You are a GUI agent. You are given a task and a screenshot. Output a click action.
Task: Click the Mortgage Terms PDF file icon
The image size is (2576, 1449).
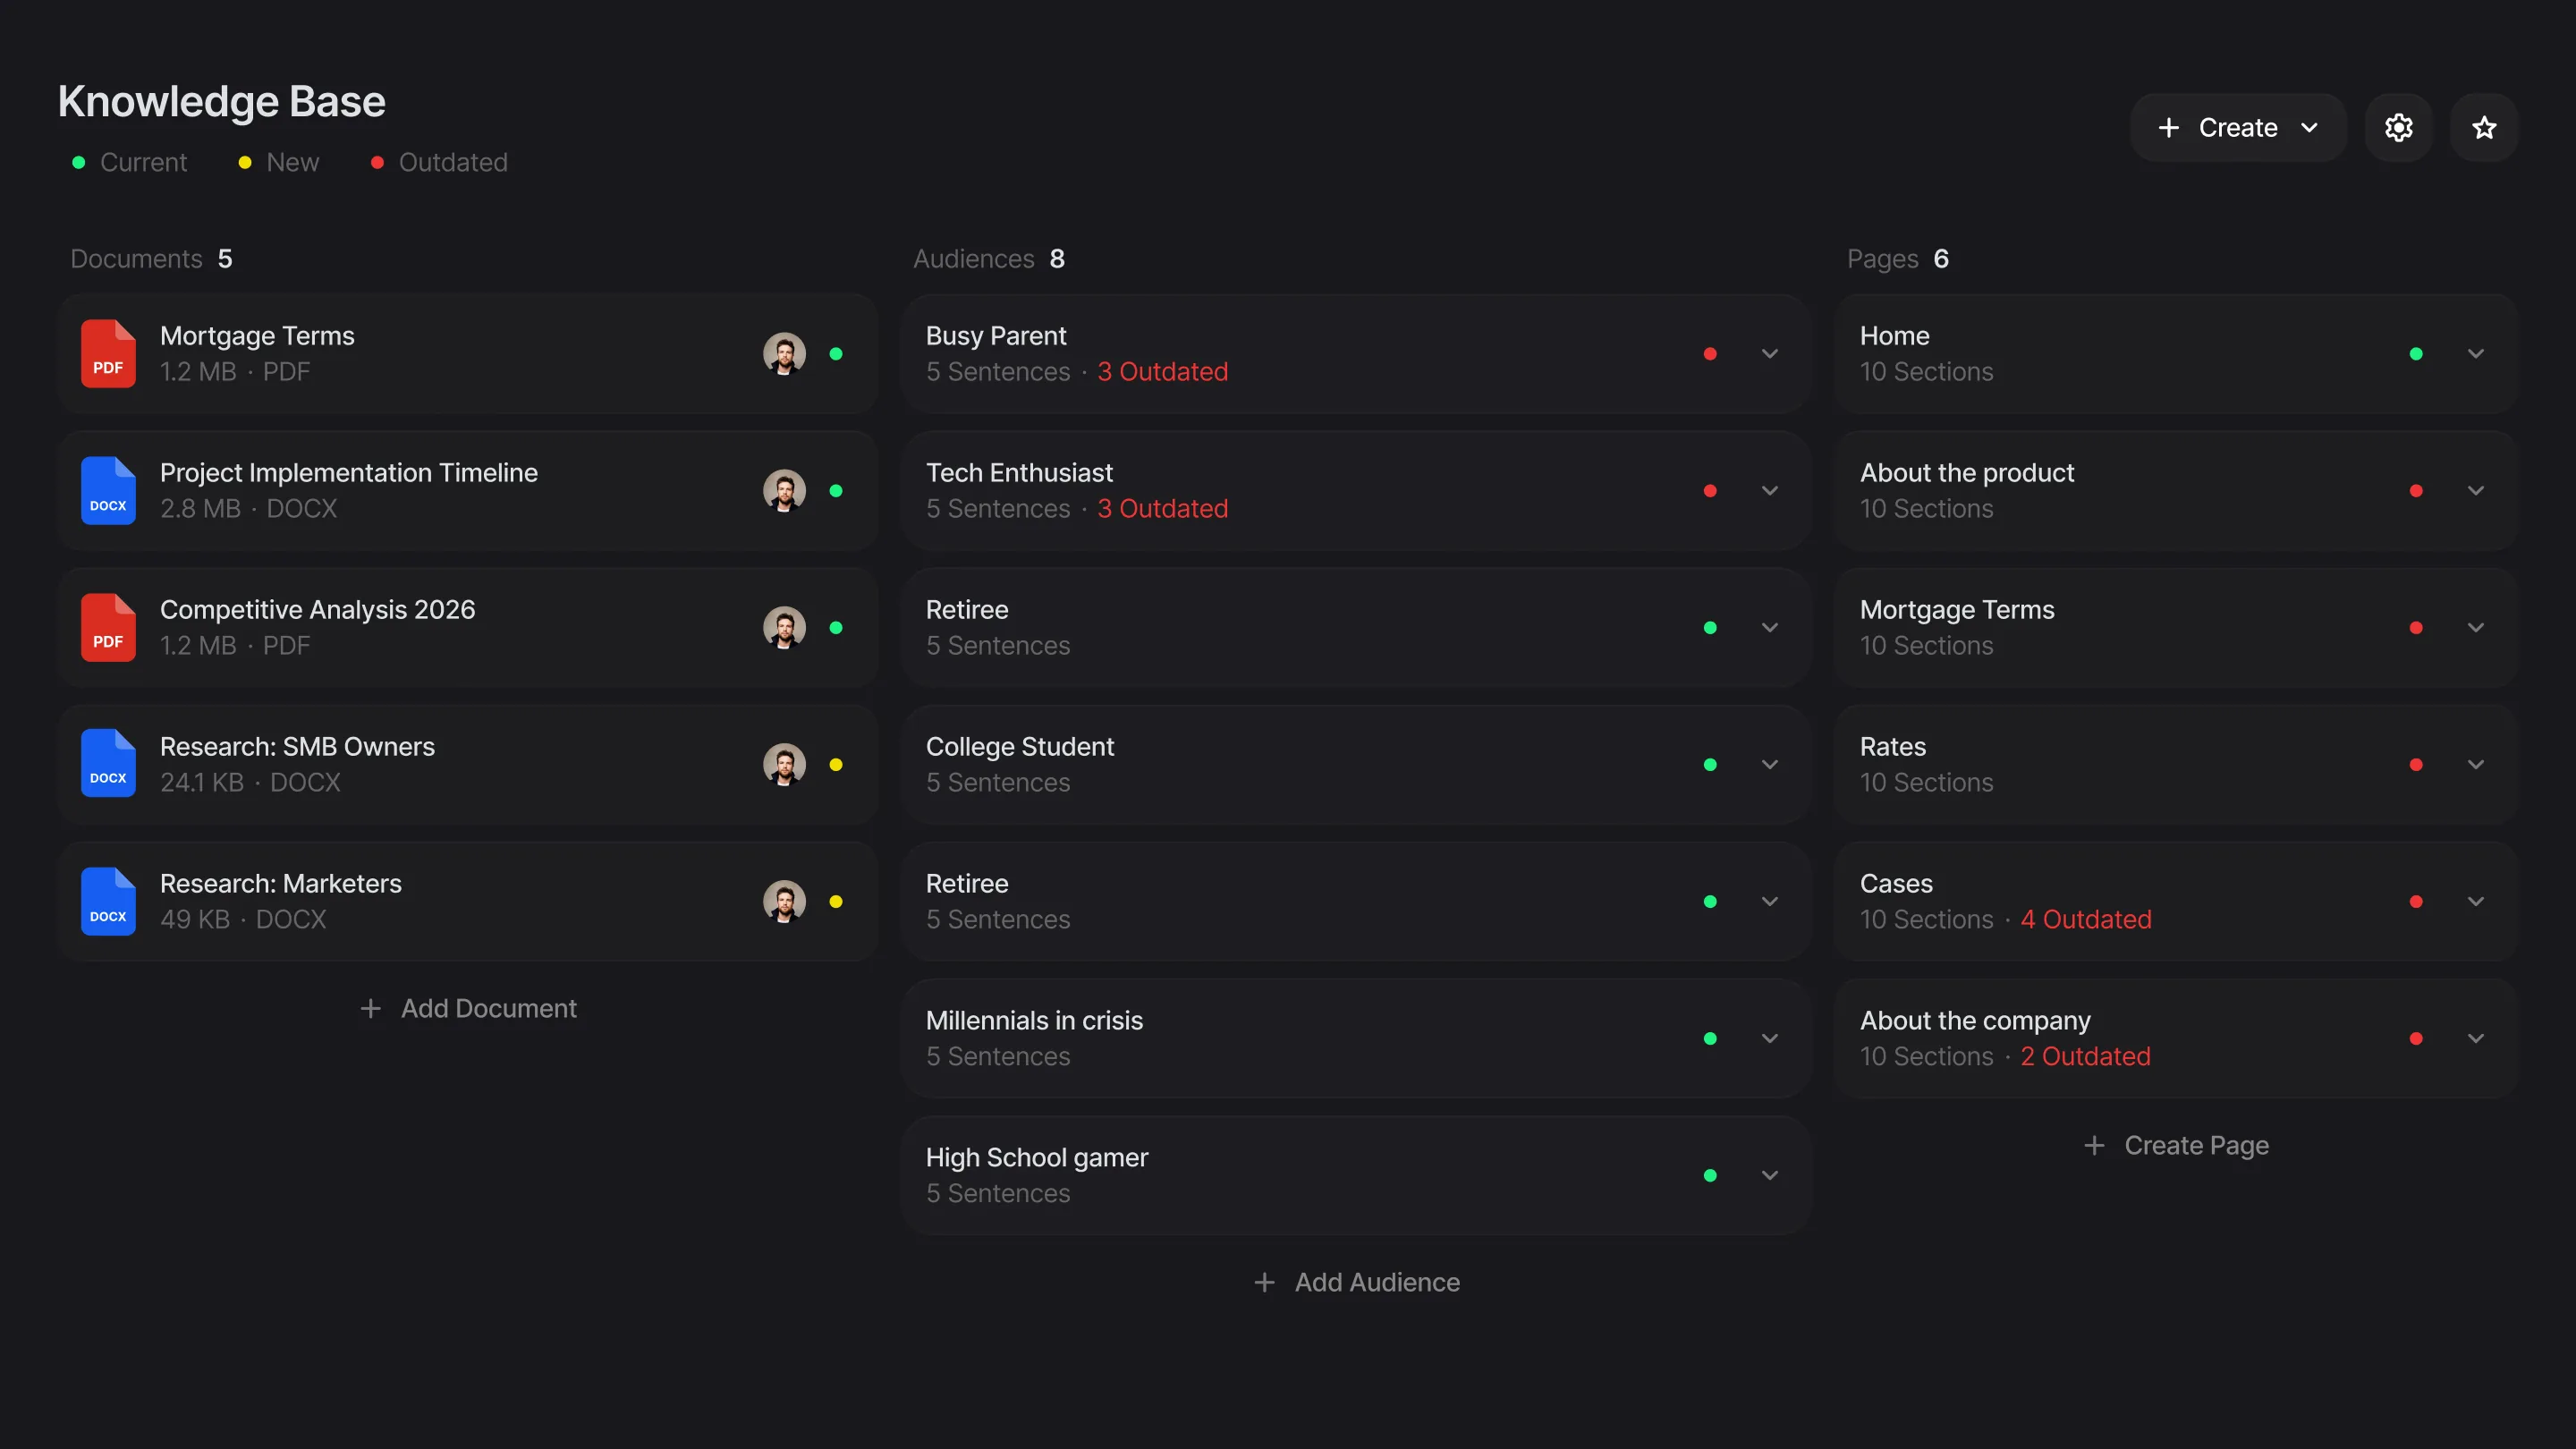[x=108, y=354]
